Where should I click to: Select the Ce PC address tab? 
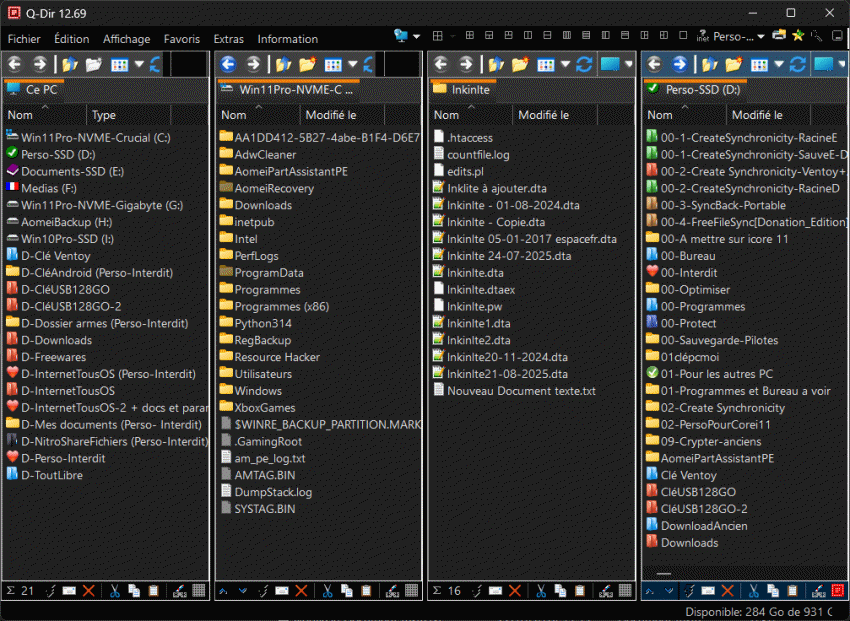tap(34, 89)
